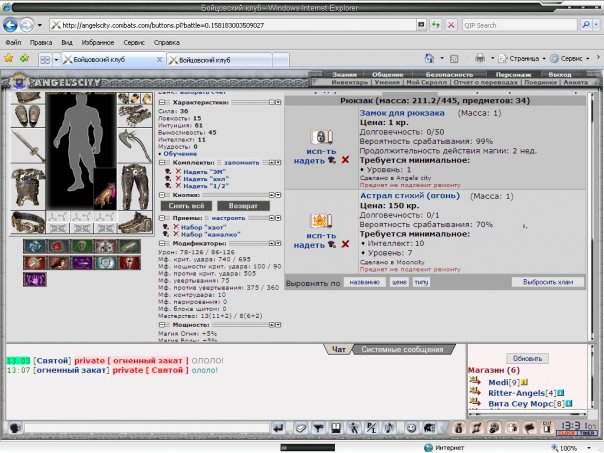Delete the fire astral item with red X

click(x=345, y=244)
